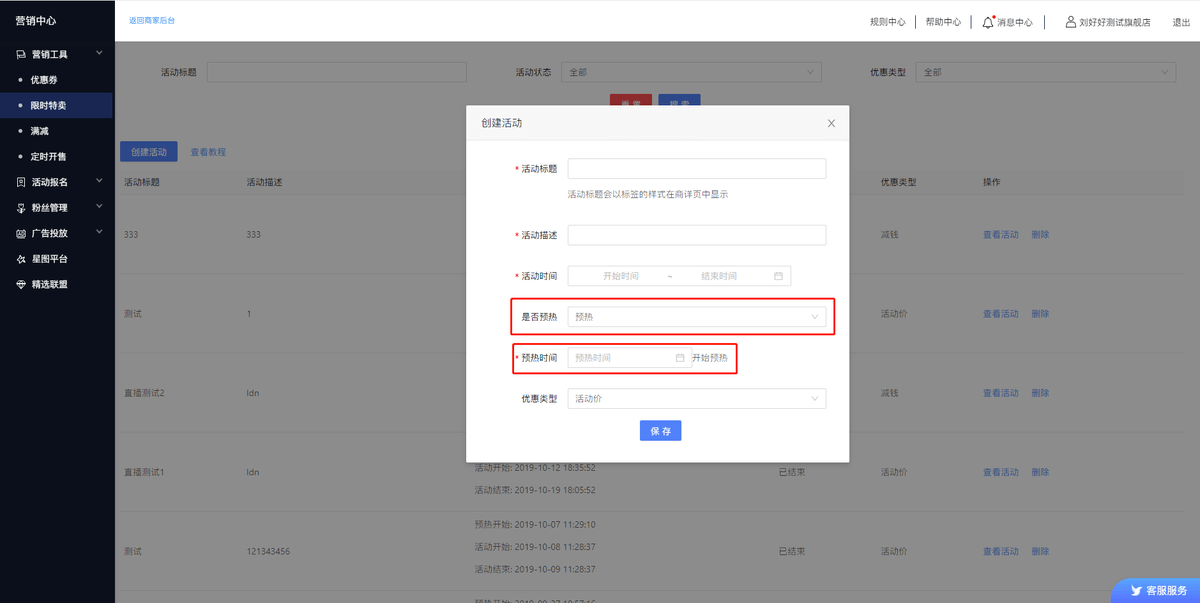
Task: Open the 是否预热 dropdown in dialog
Action: (696, 316)
